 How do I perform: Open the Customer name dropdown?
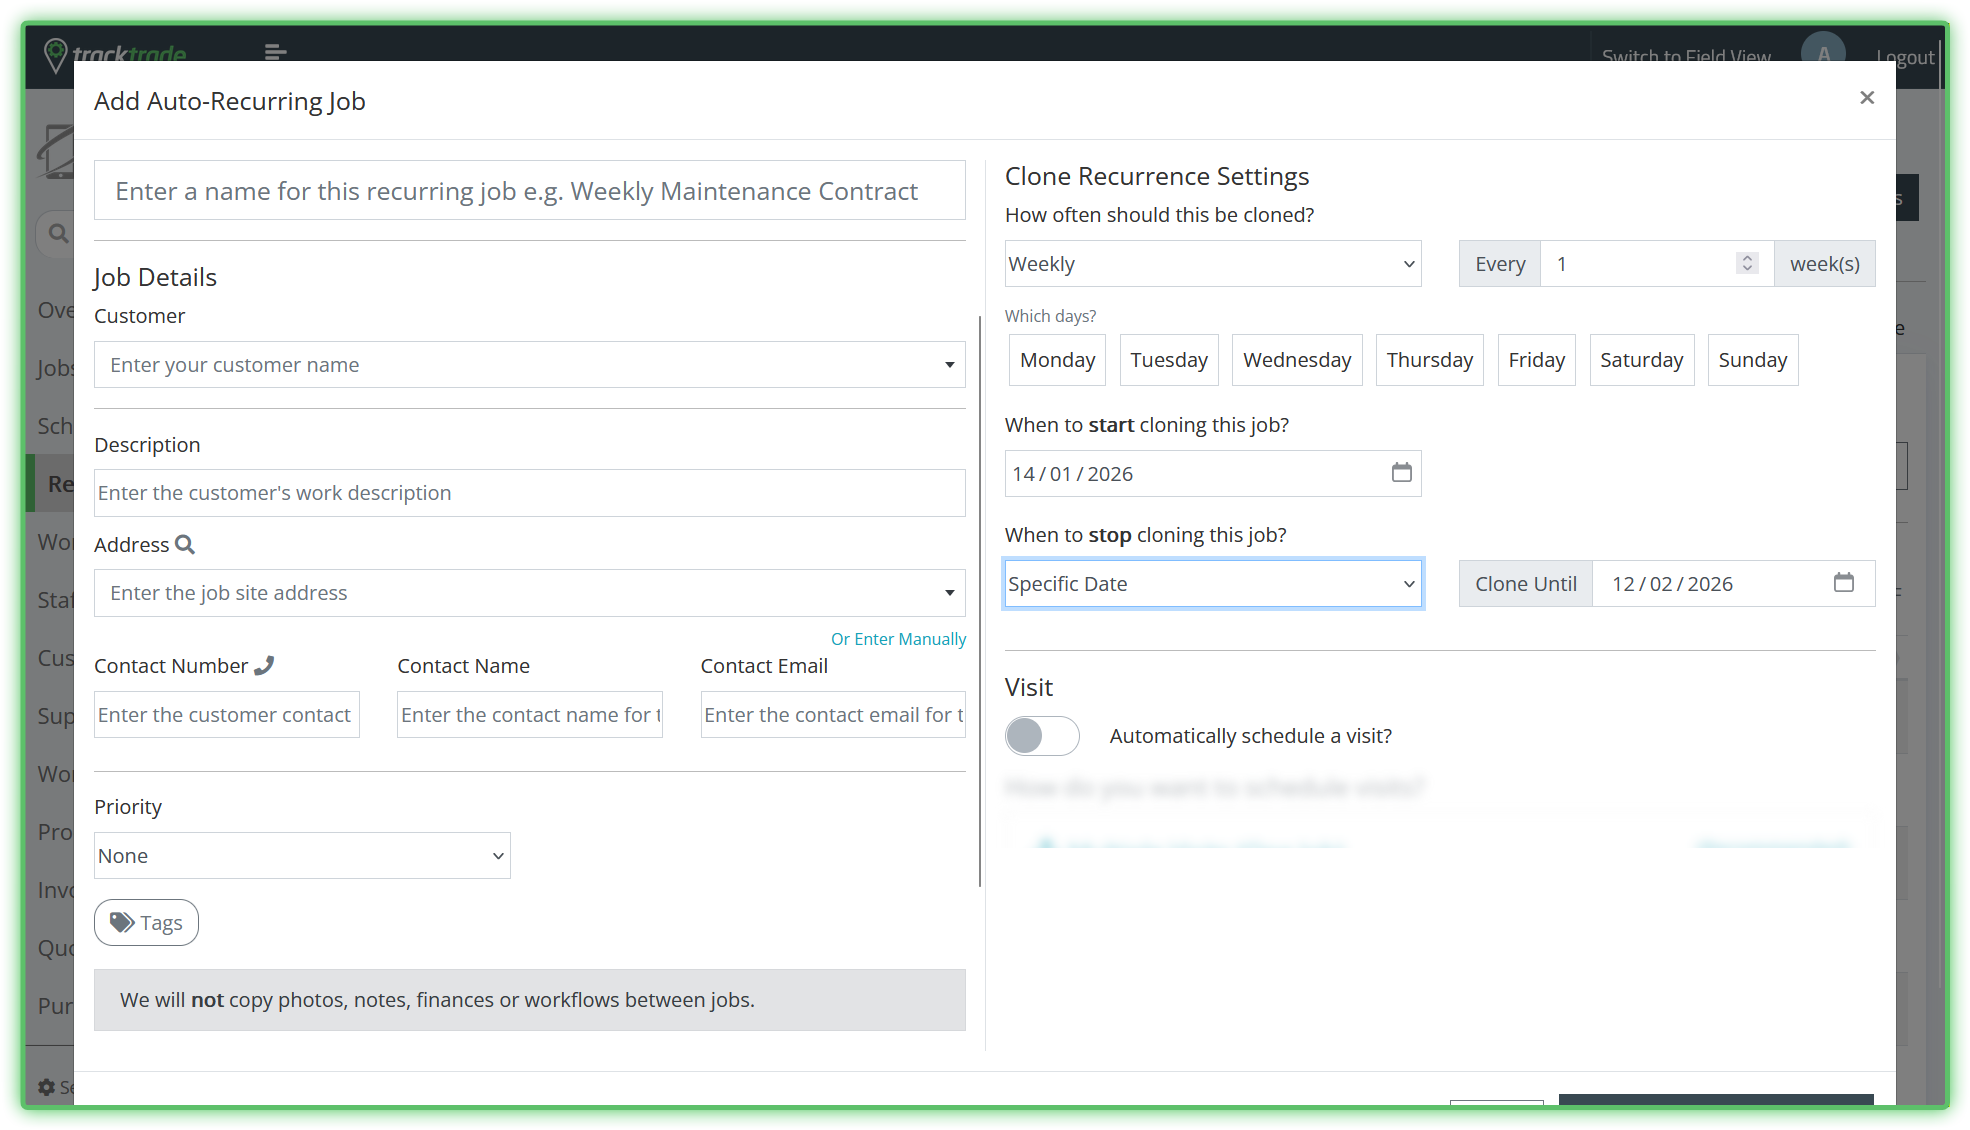point(529,365)
